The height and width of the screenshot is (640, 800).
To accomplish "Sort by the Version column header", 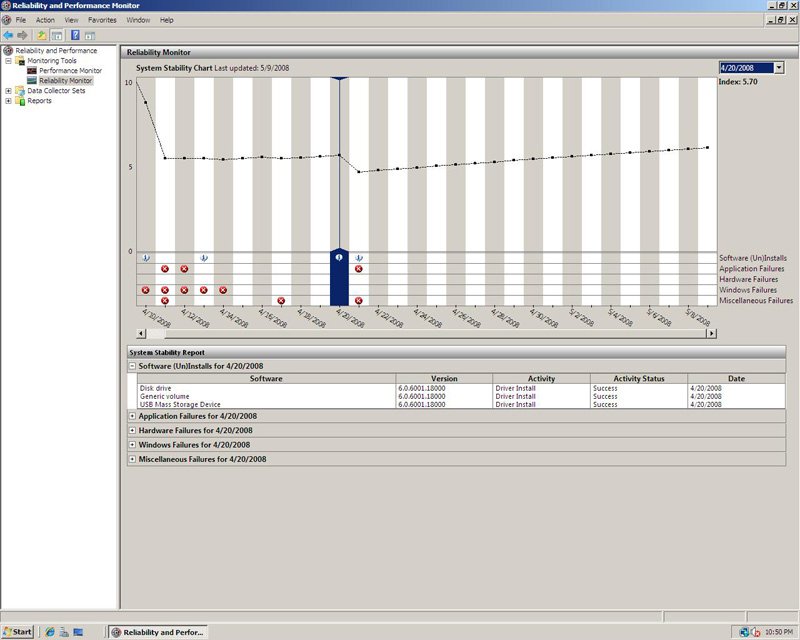I will pos(444,379).
